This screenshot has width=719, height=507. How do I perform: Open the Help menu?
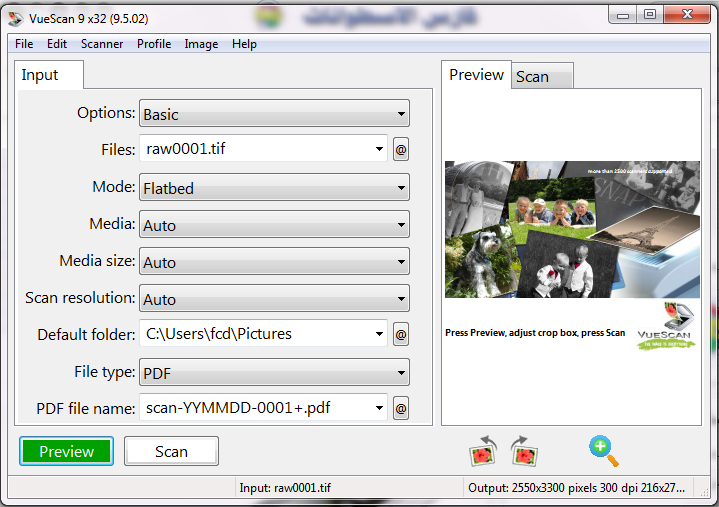244,44
